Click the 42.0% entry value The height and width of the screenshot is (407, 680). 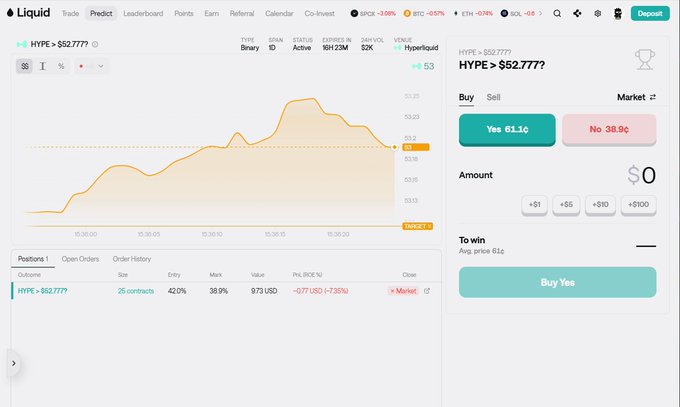point(177,291)
